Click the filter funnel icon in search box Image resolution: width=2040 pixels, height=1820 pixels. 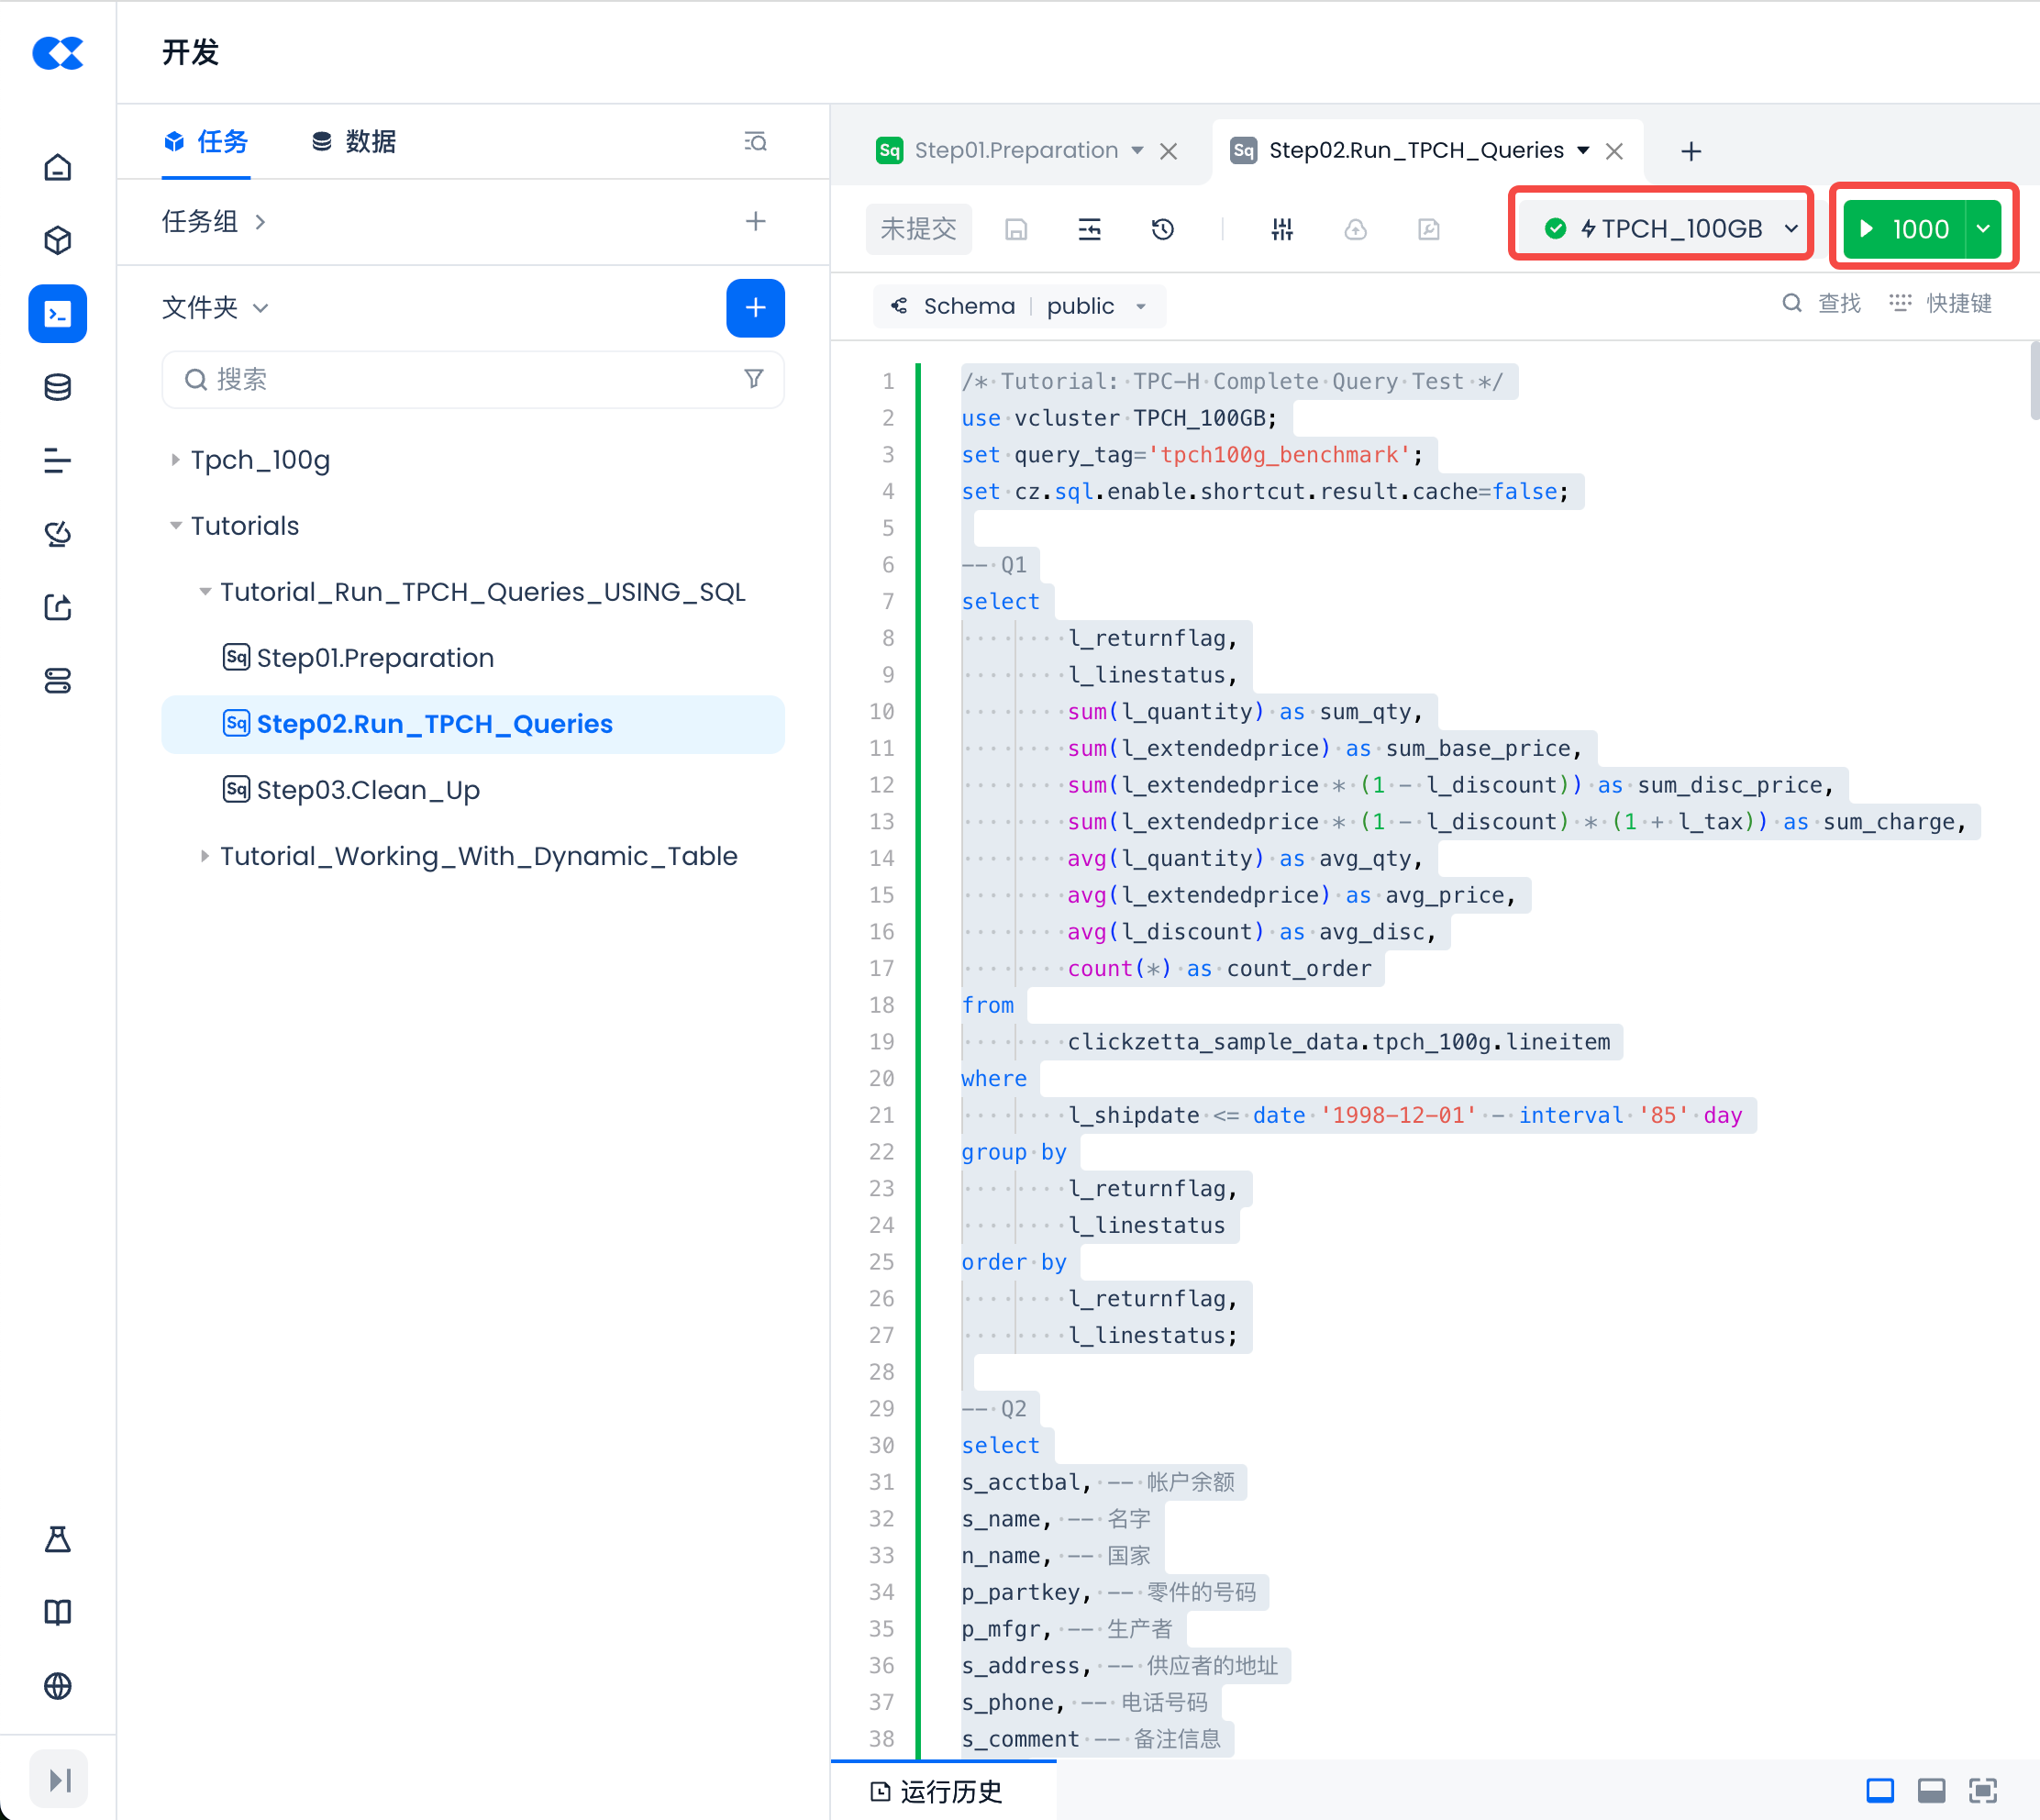click(x=754, y=379)
